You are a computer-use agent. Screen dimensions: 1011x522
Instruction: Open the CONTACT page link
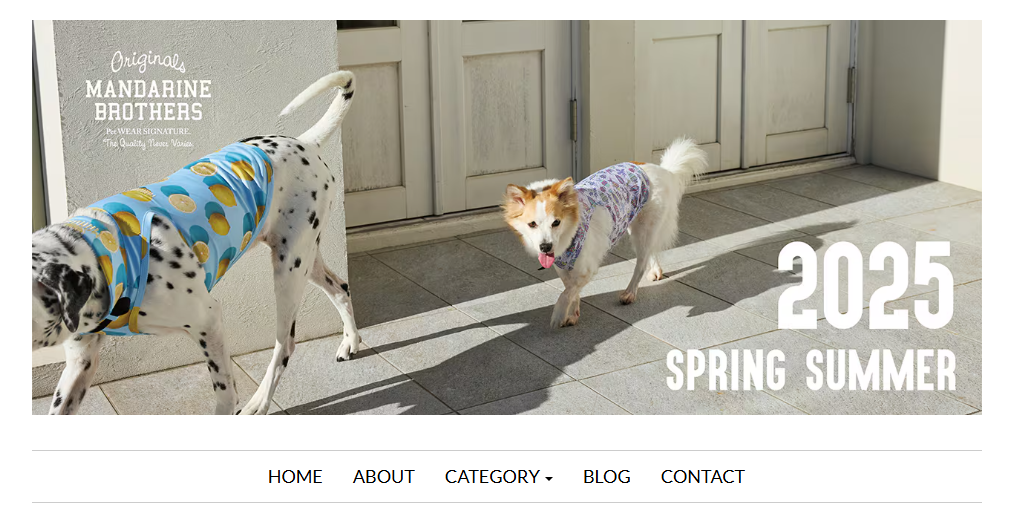(703, 477)
